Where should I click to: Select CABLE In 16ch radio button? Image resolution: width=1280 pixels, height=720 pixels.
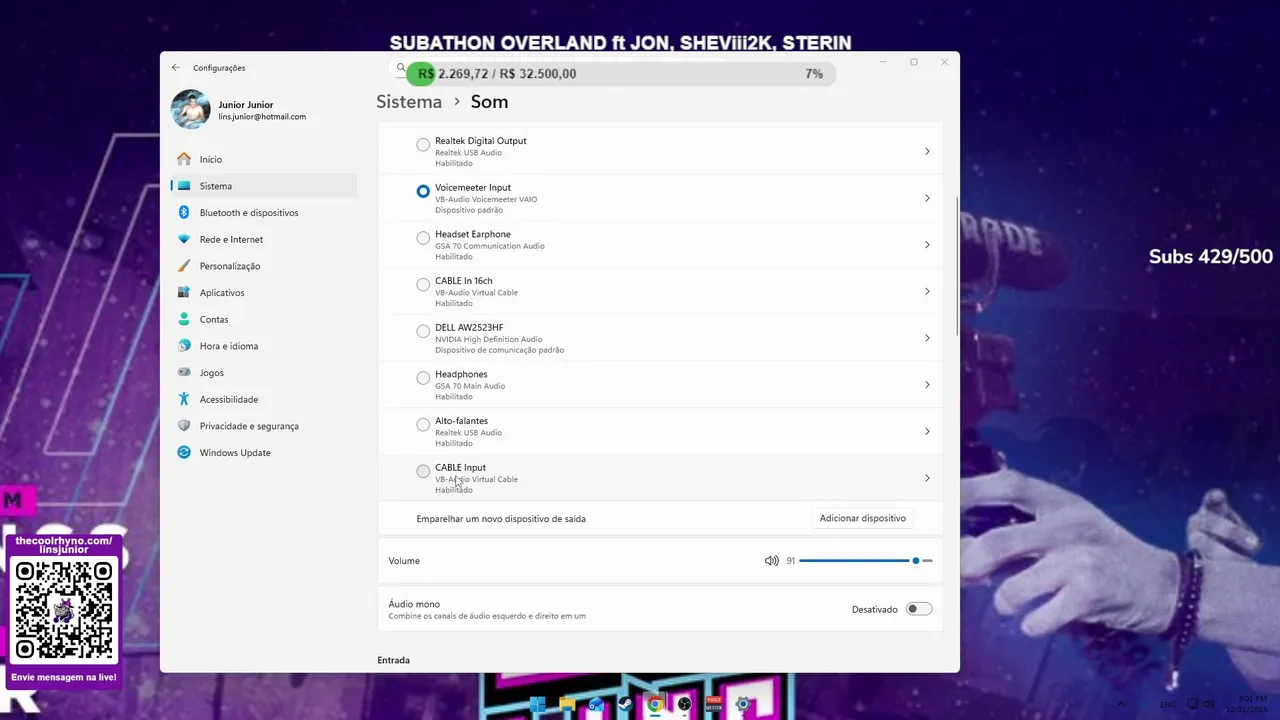423,285
